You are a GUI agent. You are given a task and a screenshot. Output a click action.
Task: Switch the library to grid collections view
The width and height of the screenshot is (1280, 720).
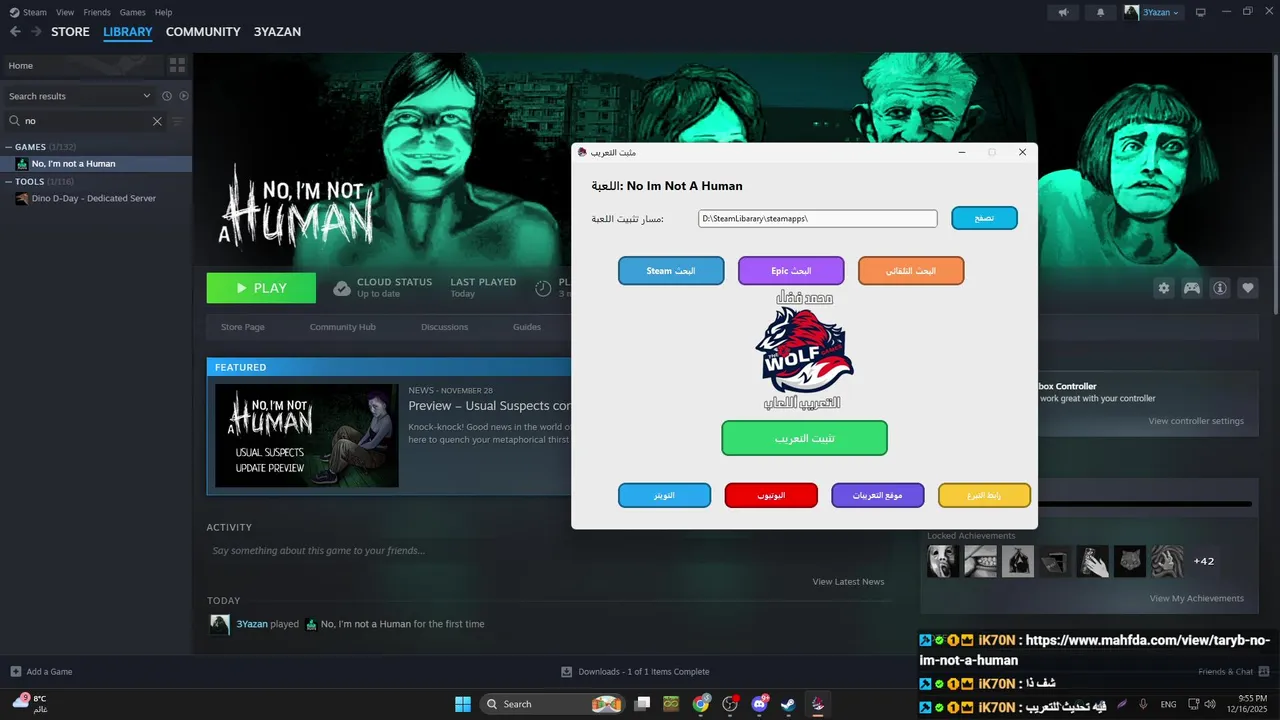pyautogui.click(x=177, y=65)
